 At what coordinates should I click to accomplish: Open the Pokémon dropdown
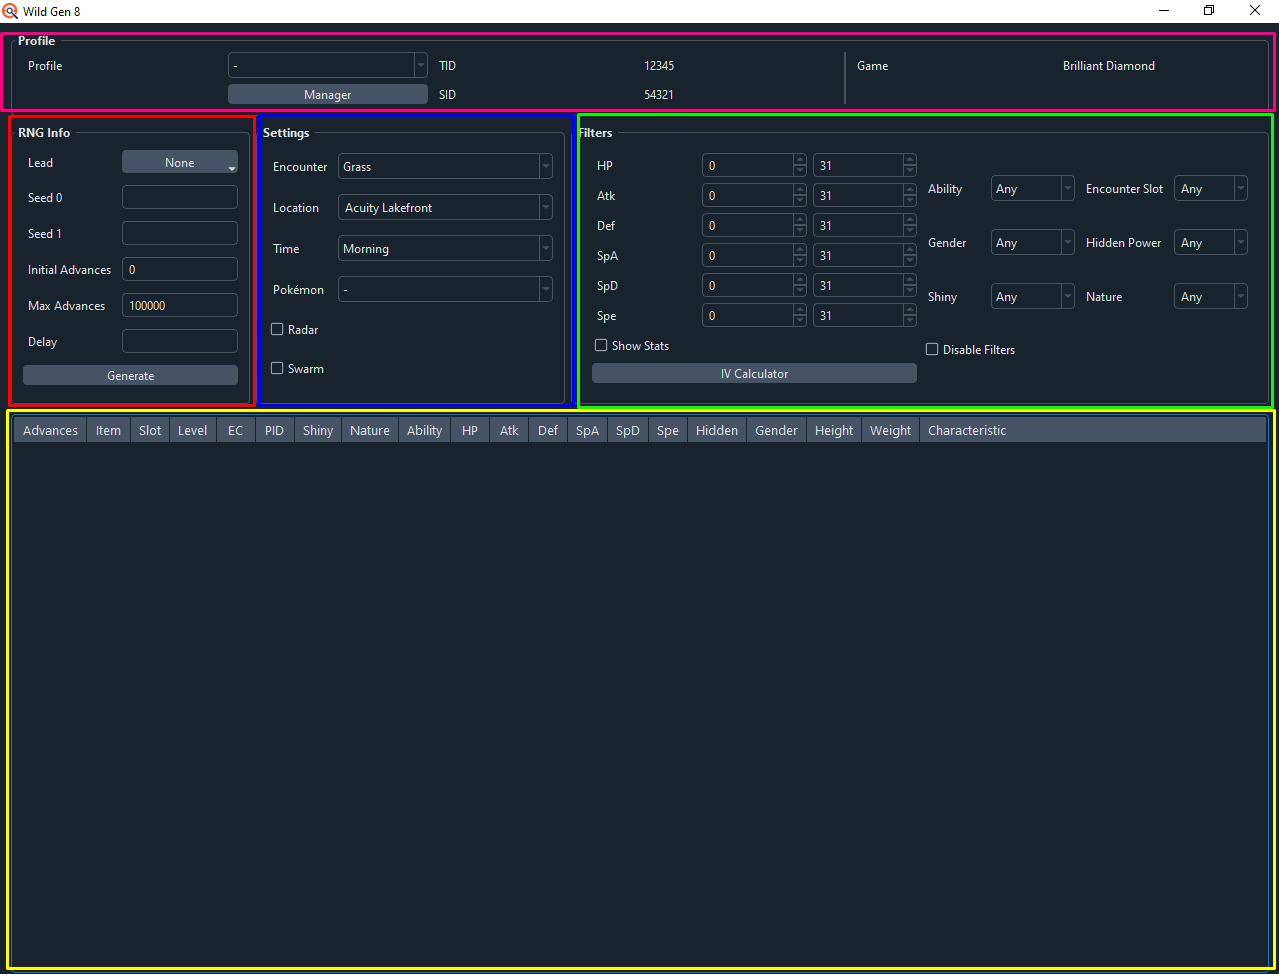(x=445, y=290)
